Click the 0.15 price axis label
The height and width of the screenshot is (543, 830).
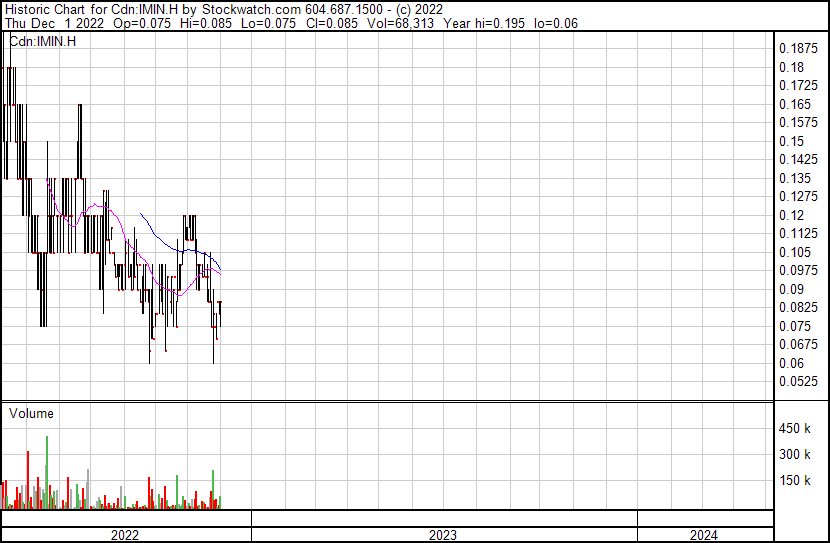[x=791, y=141]
